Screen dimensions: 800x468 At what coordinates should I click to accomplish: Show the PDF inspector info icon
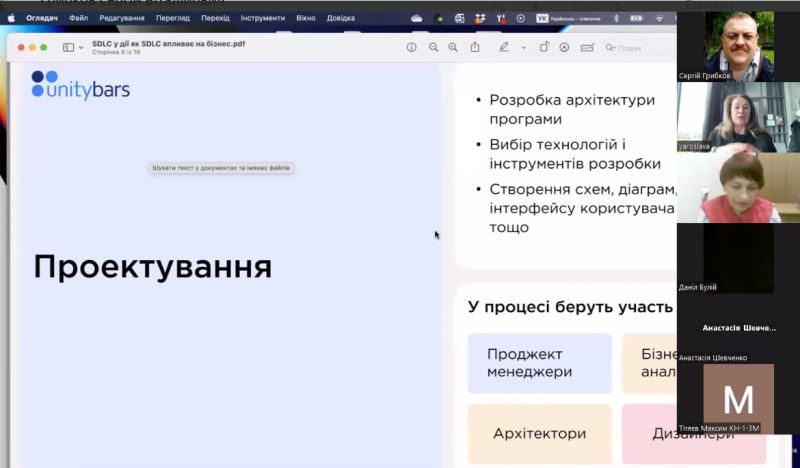411,47
